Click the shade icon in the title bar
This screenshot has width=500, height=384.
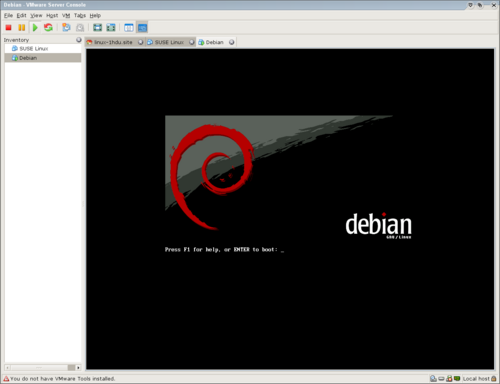[470, 5]
